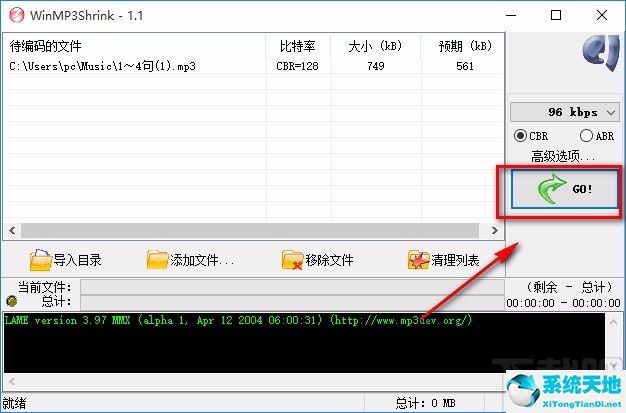Click the 添加文件... label
Viewport: 626px width, 413px height.
[202, 260]
